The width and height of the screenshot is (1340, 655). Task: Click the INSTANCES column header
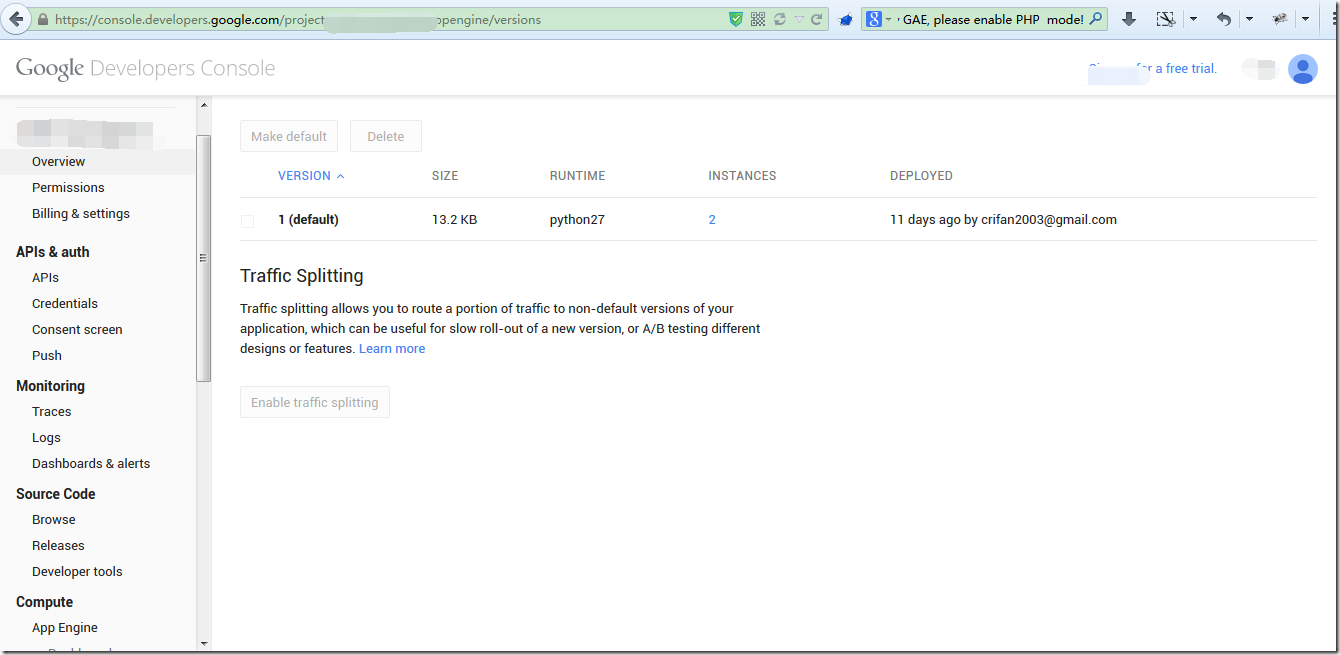pyautogui.click(x=742, y=176)
